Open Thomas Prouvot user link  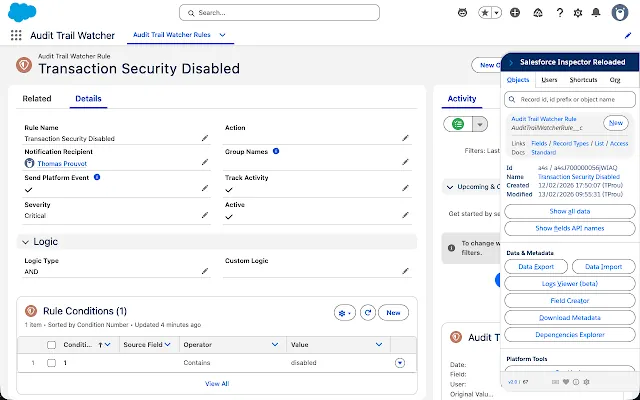(x=62, y=164)
